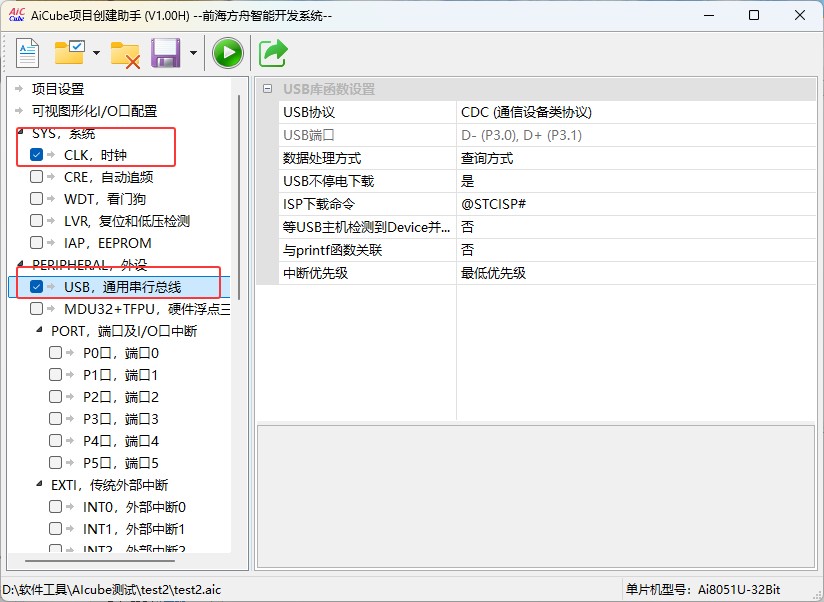
Task: Open project with the folder icon
Action: click(x=70, y=53)
